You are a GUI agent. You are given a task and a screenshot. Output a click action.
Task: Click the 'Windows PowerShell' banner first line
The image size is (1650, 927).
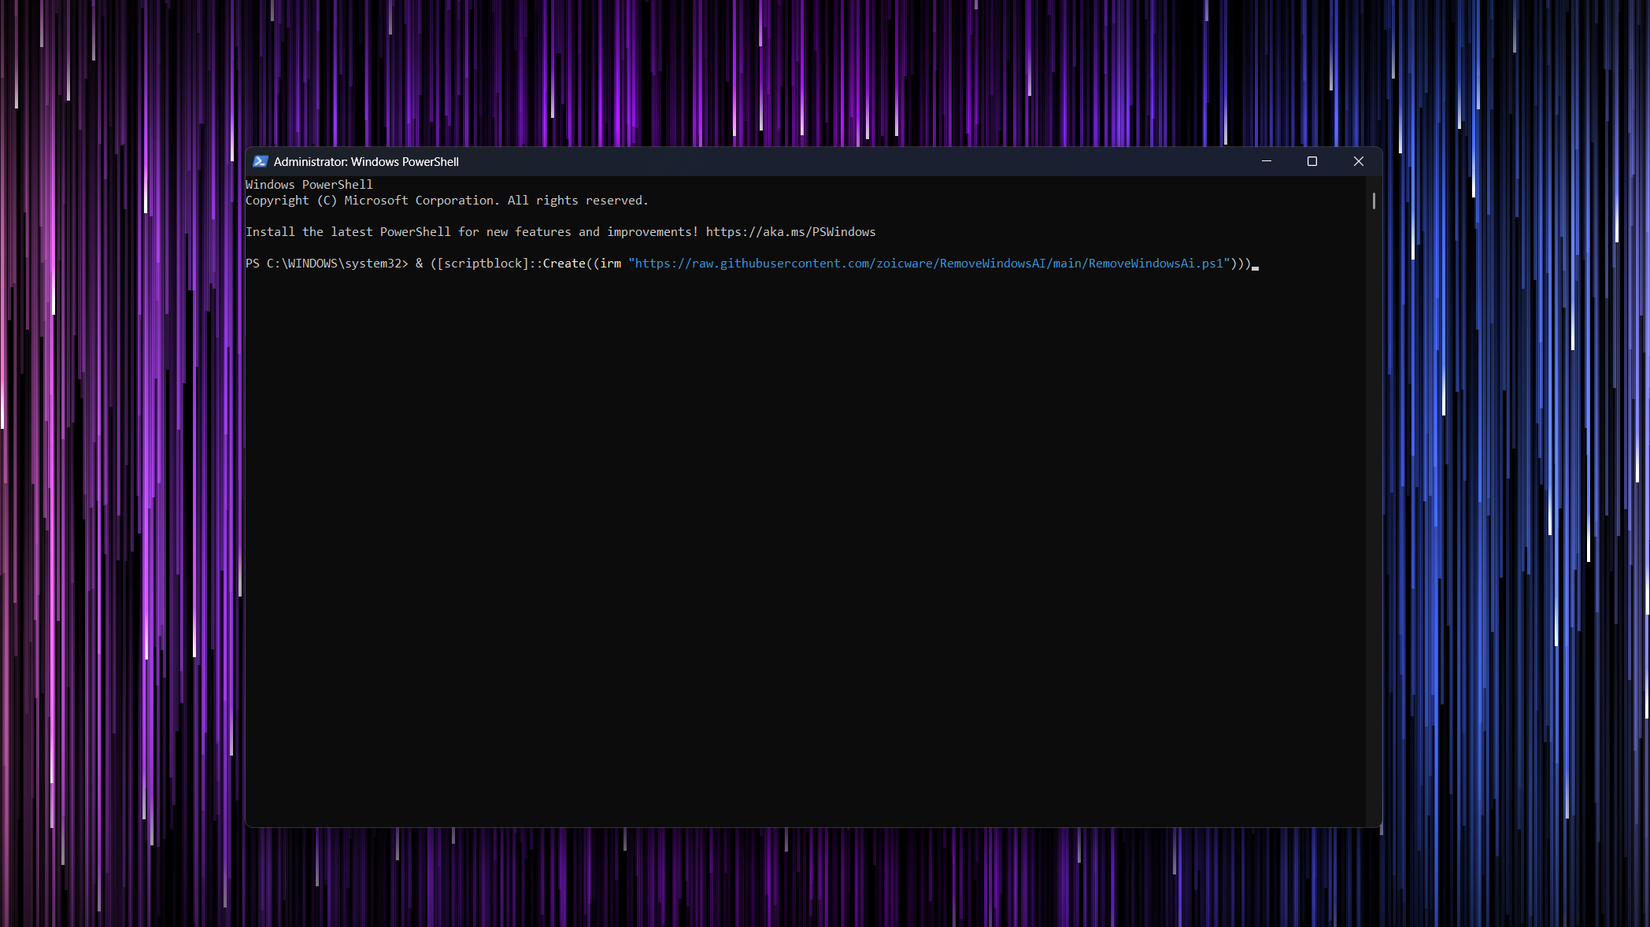pyautogui.click(x=309, y=185)
